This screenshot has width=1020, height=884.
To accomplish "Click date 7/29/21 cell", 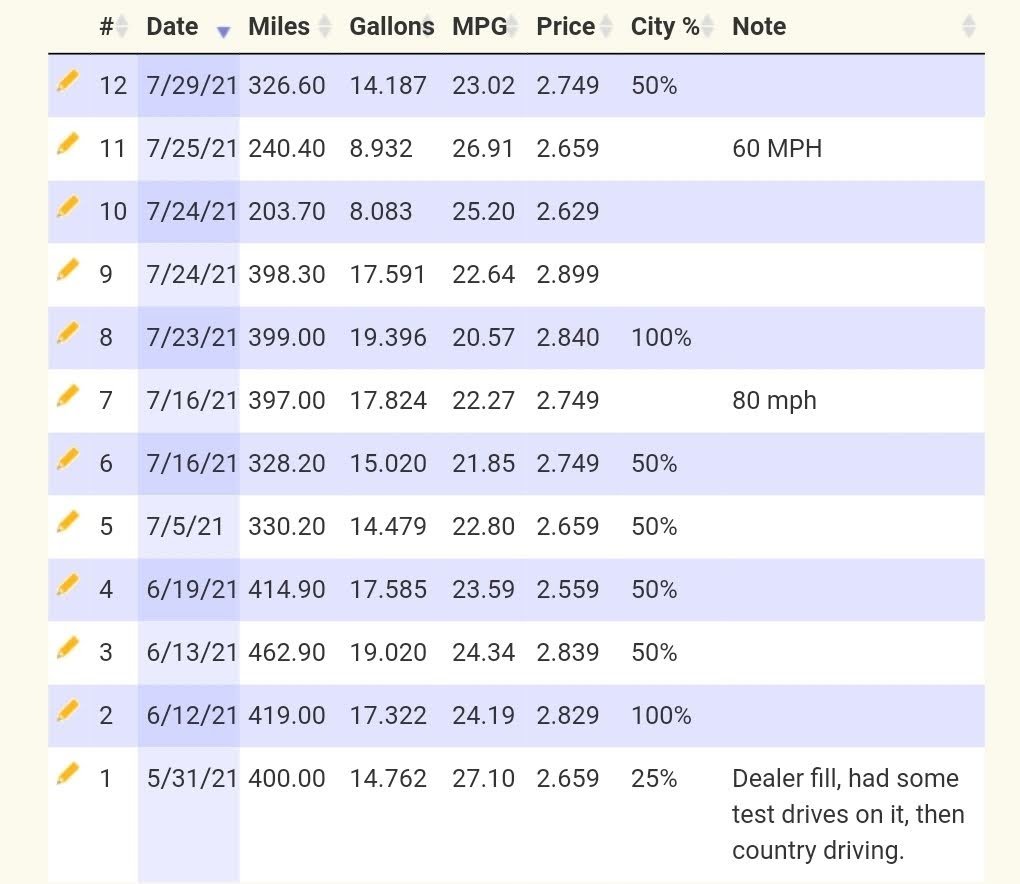I will pyautogui.click(x=192, y=86).
